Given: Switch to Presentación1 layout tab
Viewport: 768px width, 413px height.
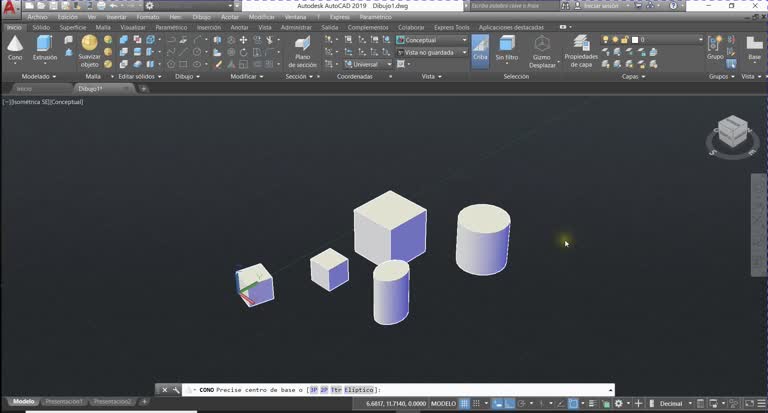Looking at the screenshot, I should pyautogui.click(x=64, y=402).
